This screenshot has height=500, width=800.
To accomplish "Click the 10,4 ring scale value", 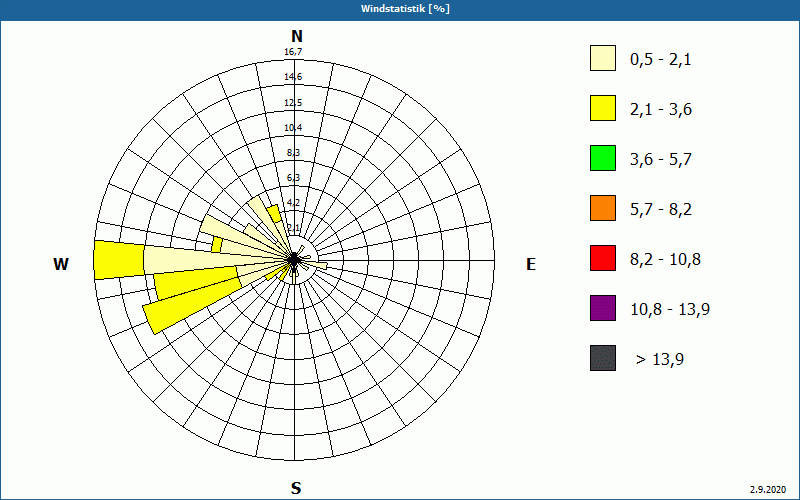I will (x=293, y=128).
